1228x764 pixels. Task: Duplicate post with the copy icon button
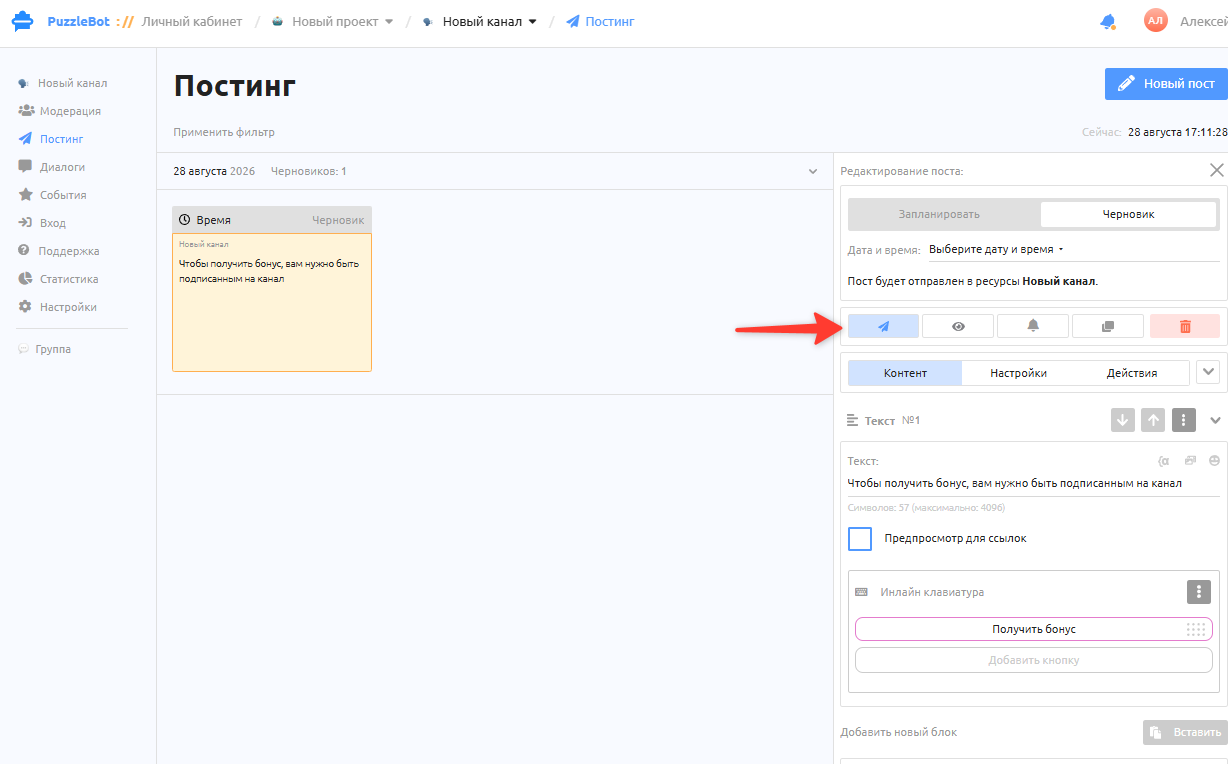pyautogui.click(x=1108, y=326)
